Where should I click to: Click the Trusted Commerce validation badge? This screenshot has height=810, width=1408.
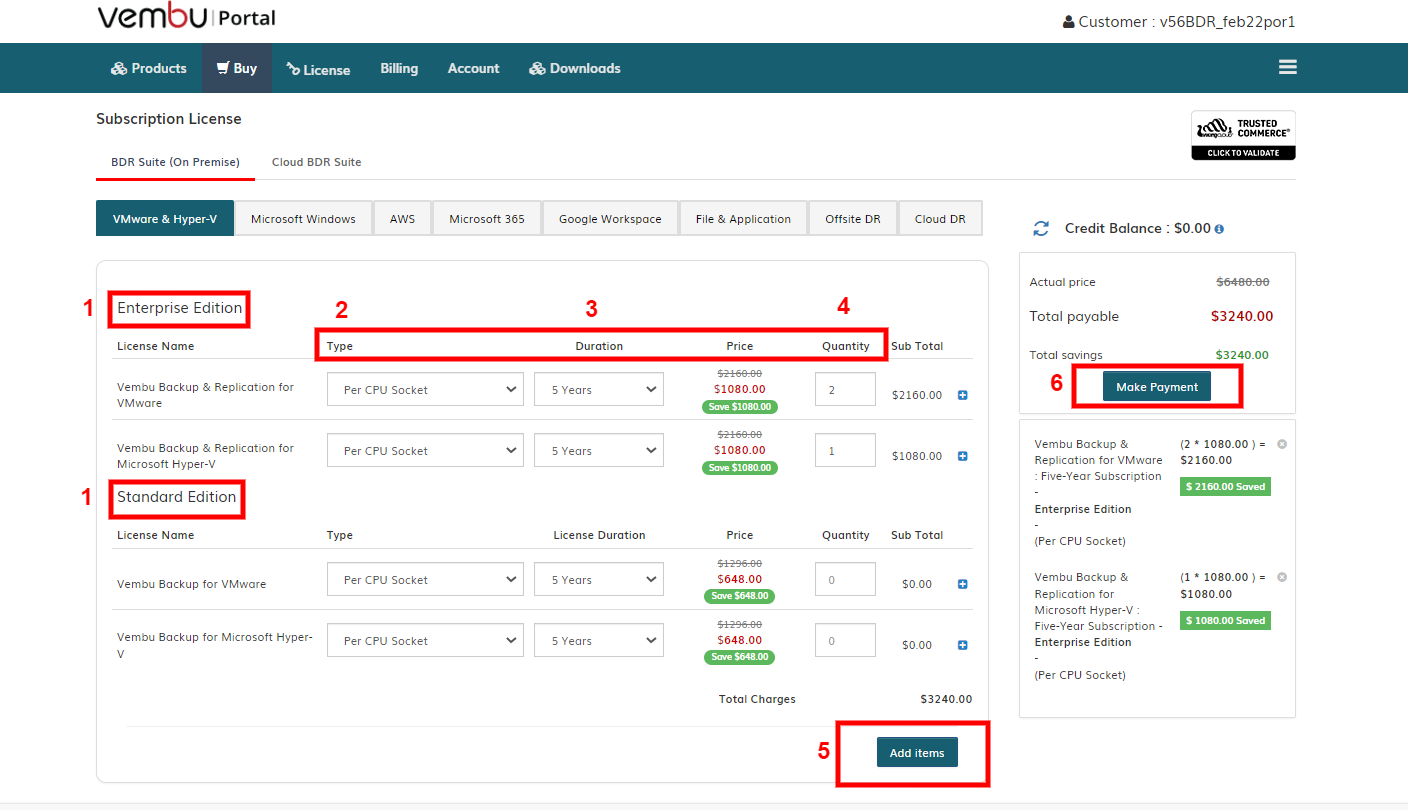click(x=1243, y=135)
